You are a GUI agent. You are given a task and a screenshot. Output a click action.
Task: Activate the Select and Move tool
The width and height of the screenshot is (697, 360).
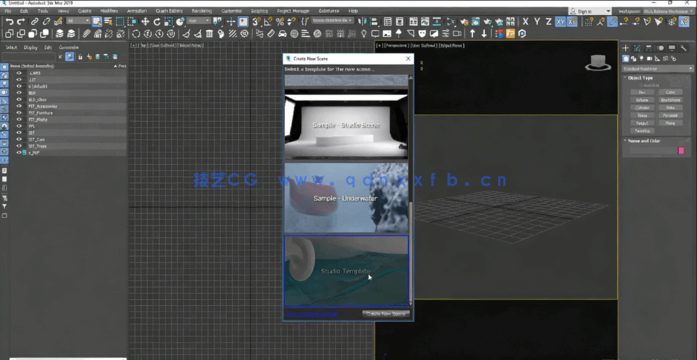tap(145, 21)
